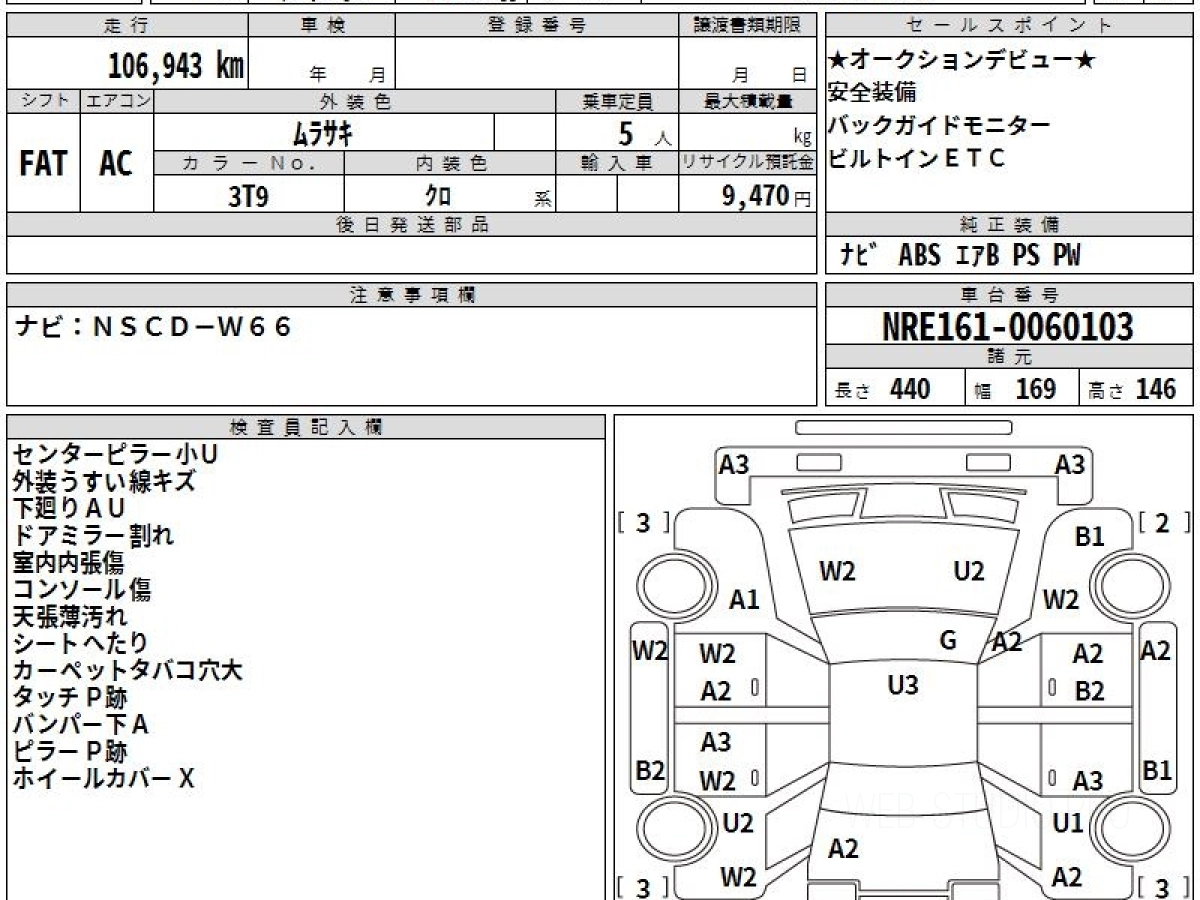The width and height of the screenshot is (1200, 900).
Task: Select the バックガイドモニター line
Action: pyautogui.click(x=939, y=126)
